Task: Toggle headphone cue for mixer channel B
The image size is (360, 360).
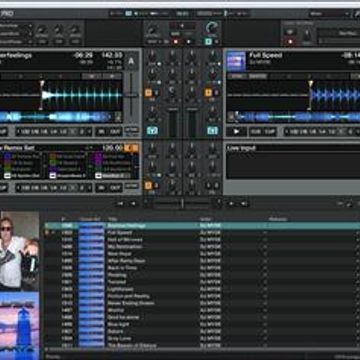Action: click(x=212, y=130)
